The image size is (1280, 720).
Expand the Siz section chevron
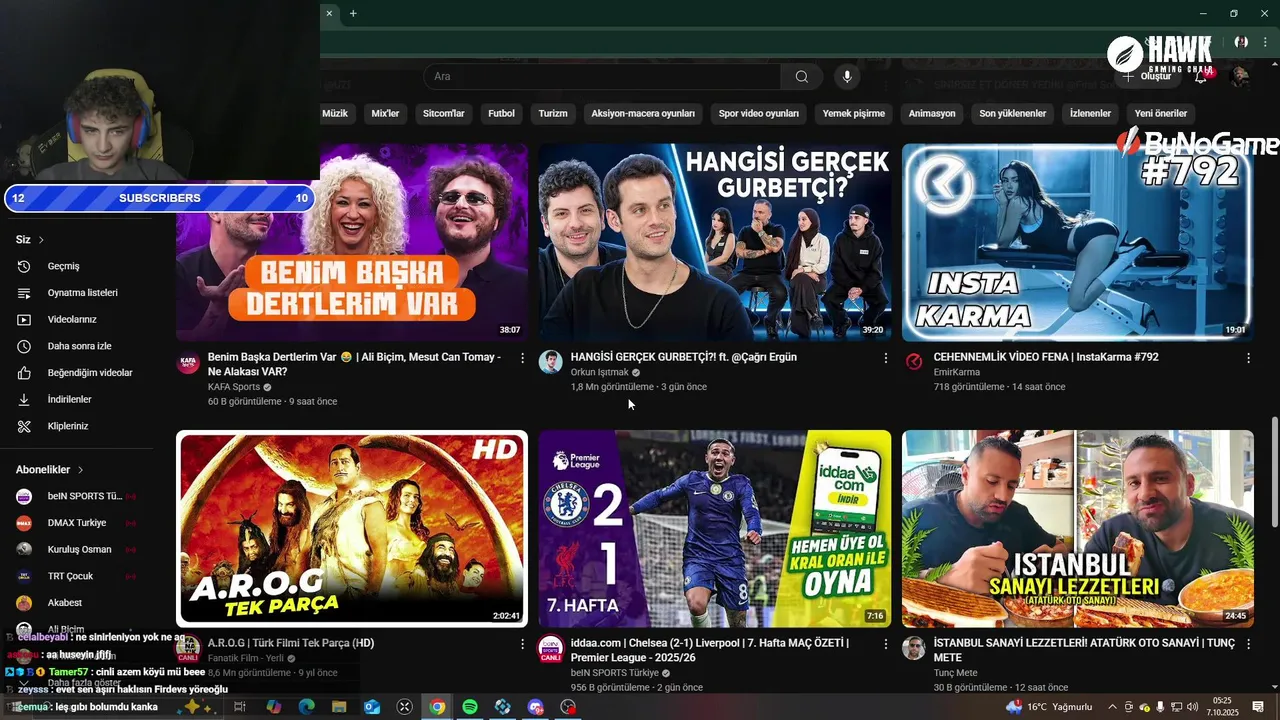click(x=41, y=240)
